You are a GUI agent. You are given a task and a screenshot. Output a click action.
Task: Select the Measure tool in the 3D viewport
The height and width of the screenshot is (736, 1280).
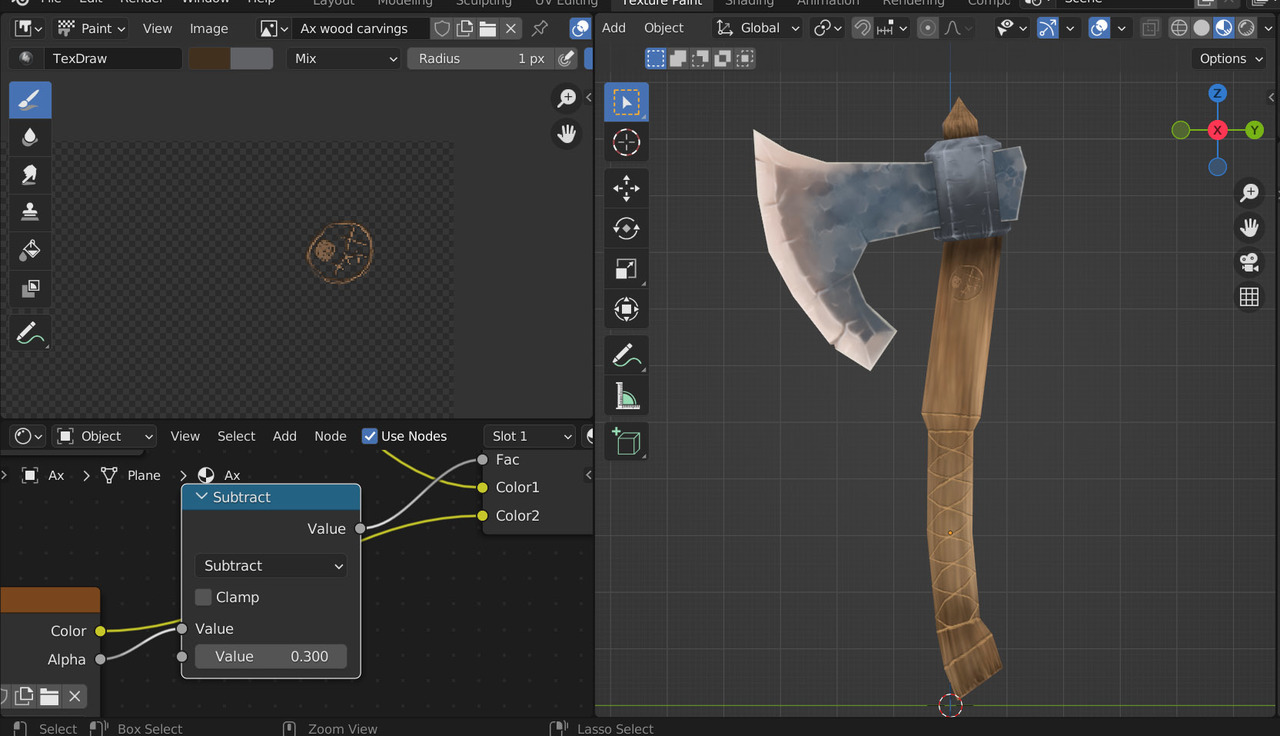coord(626,394)
